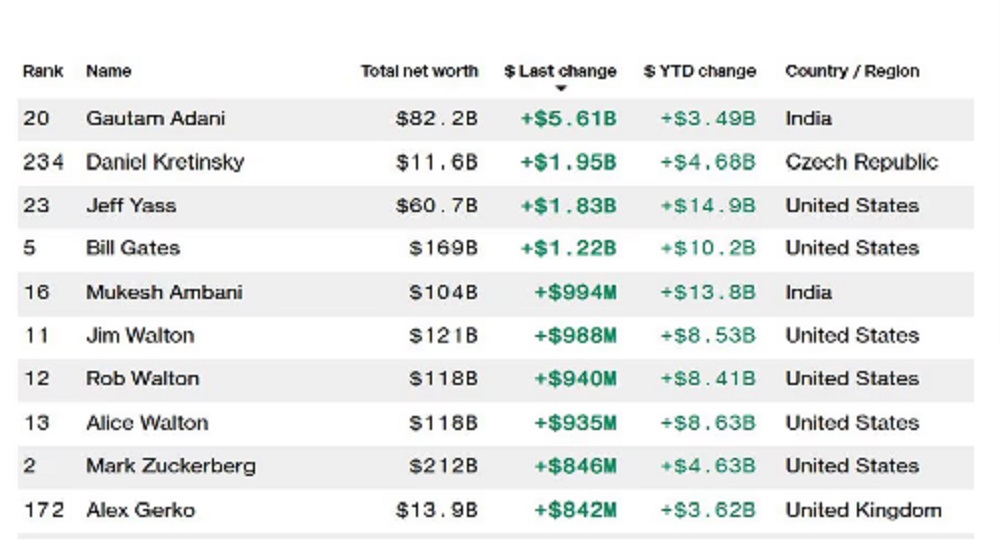
Task: Click the sort arrow under $ Last change
Action: 561,89
